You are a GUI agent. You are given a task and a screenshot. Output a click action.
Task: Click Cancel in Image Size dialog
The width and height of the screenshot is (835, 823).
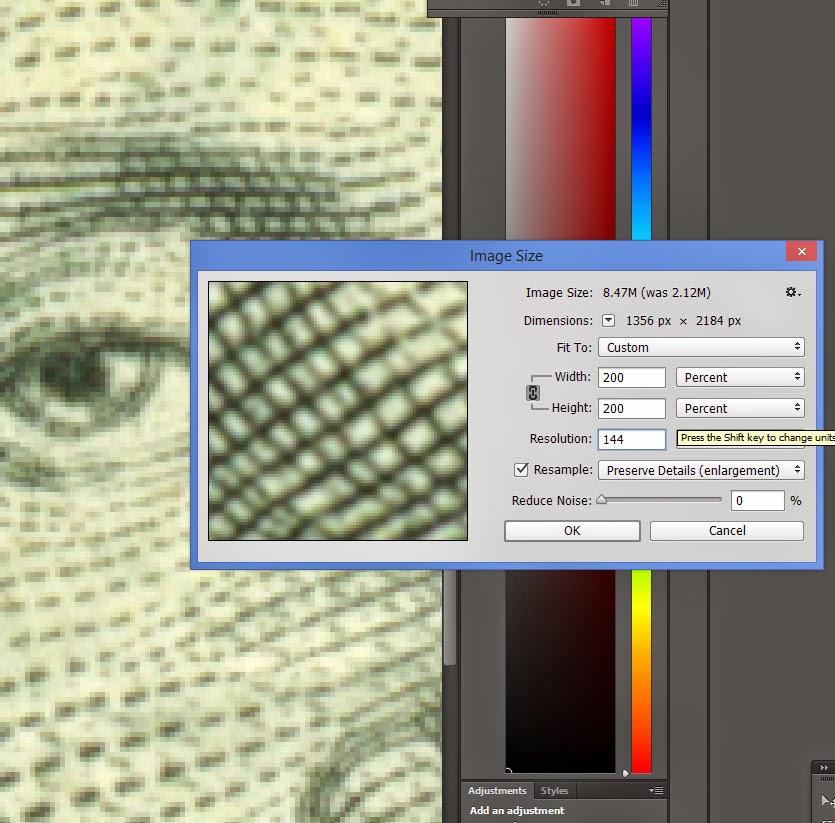click(727, 531)
